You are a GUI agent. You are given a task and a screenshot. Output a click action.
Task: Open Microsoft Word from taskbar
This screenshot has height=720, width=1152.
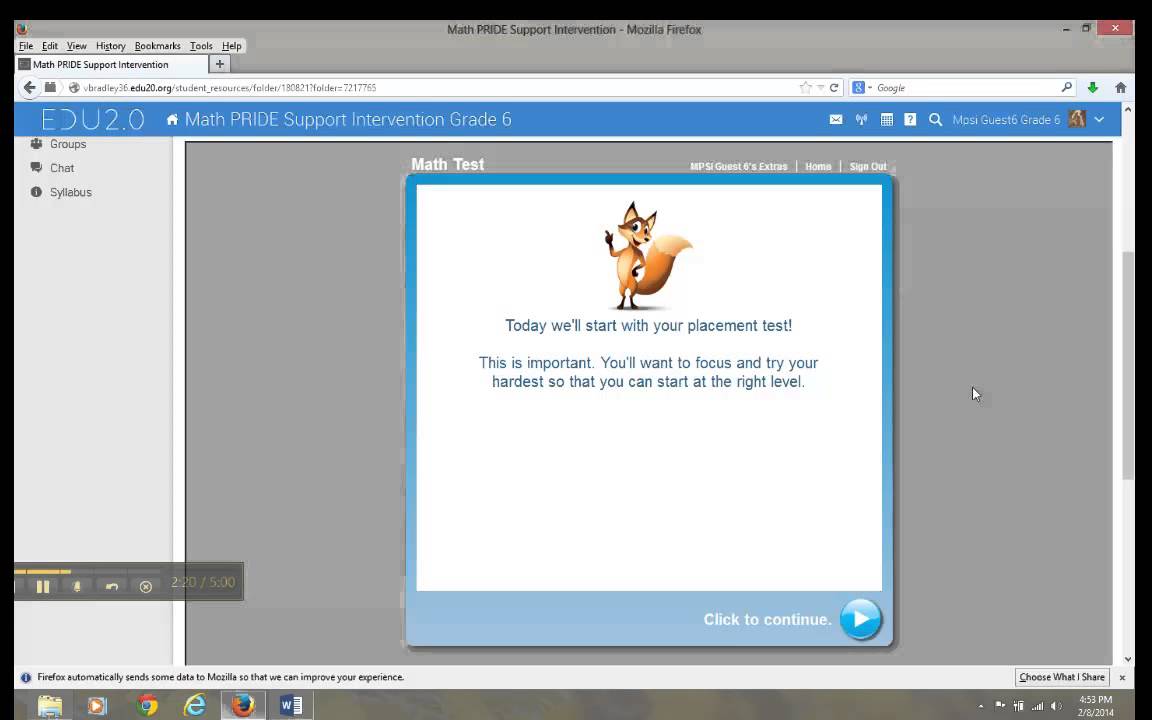292,706
